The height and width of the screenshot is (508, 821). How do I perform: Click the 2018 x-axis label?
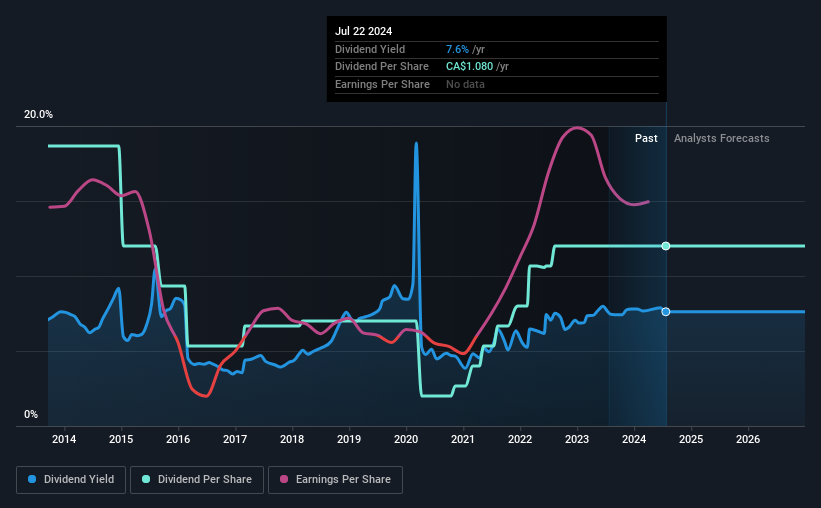coord(292,439)
